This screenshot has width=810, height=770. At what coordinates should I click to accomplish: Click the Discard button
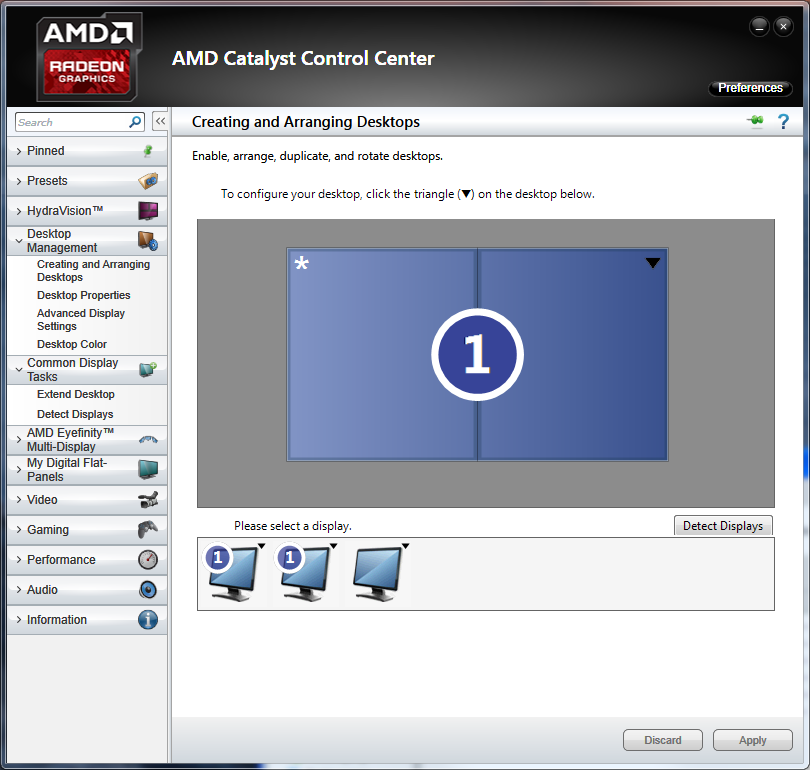click(x=663, y=740)
